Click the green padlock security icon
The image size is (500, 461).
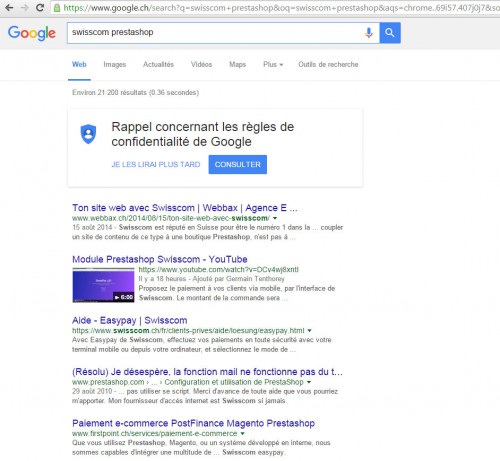click(57, 8)
